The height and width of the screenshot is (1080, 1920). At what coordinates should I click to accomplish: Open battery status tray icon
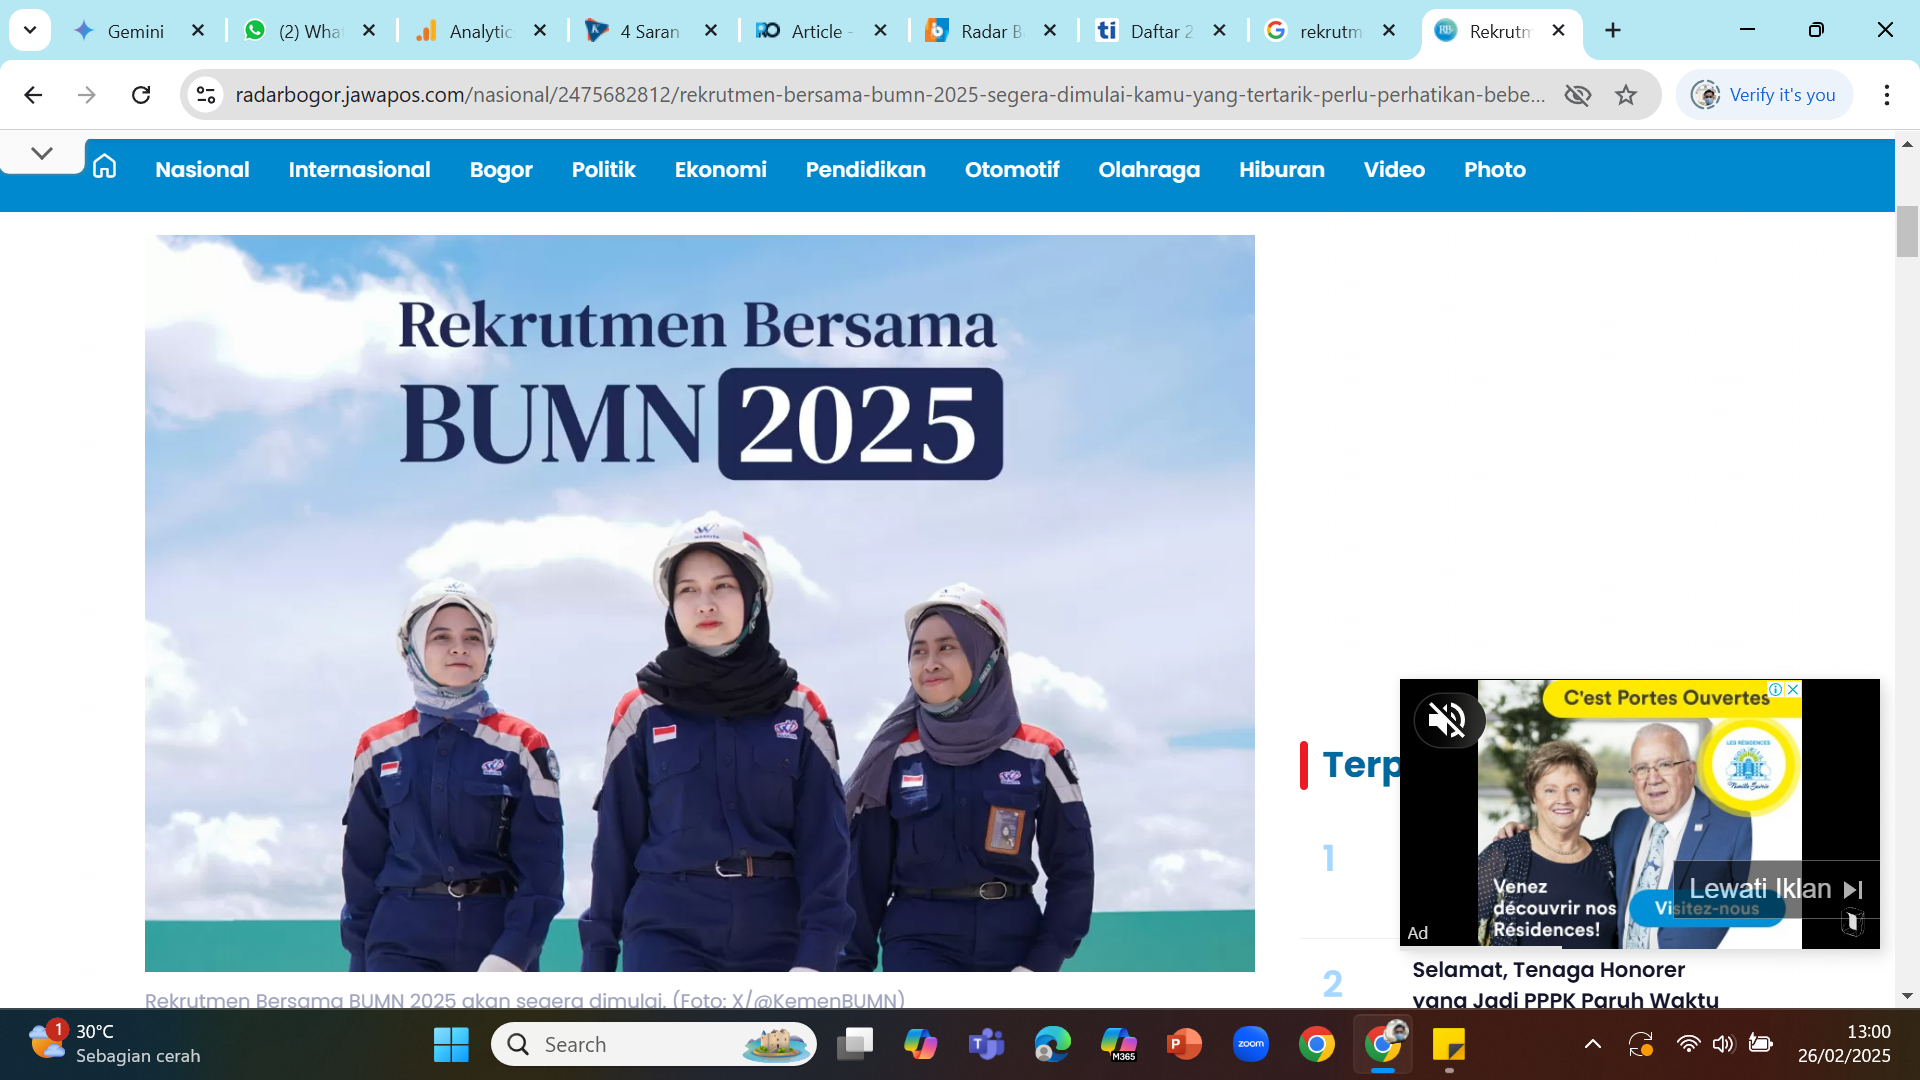[1760, 1045]
